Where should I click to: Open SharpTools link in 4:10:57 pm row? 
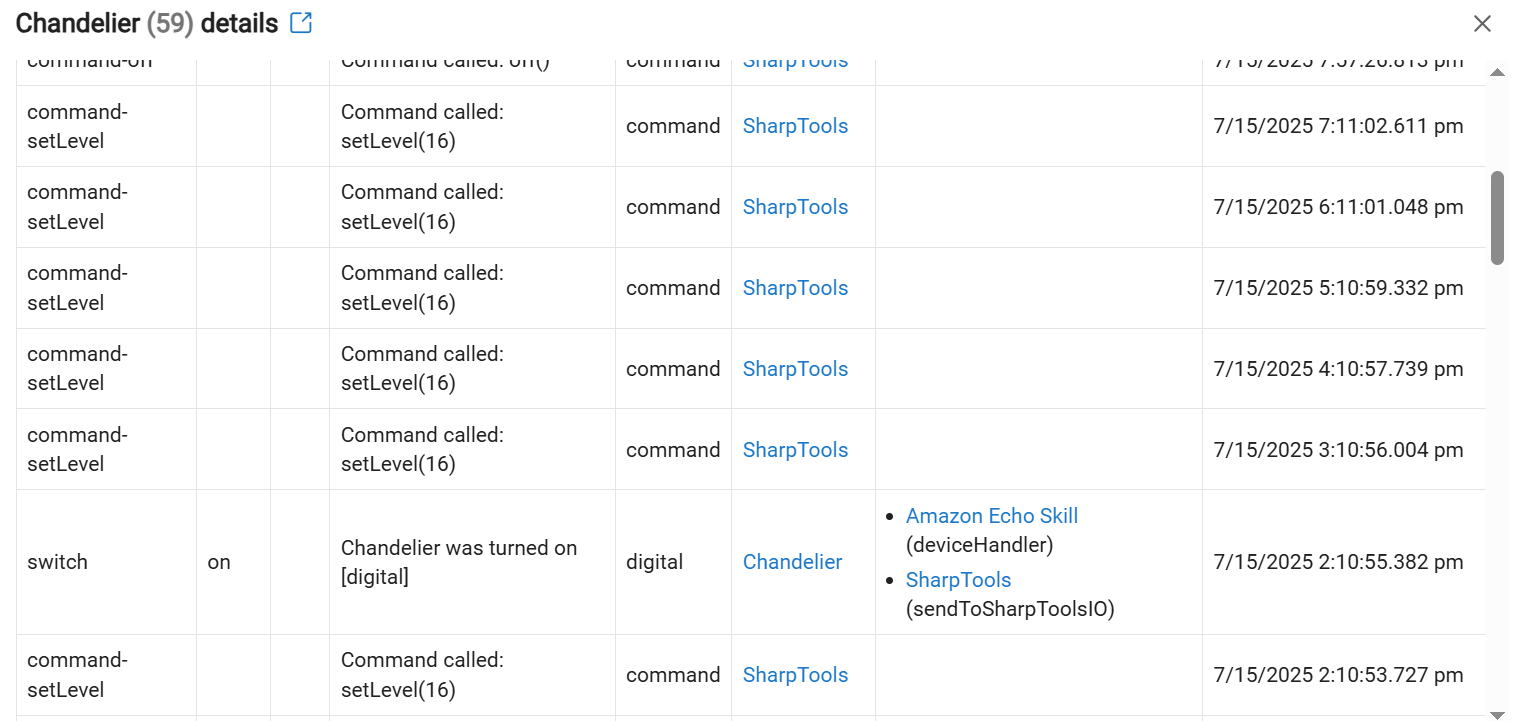(x=795, y=369)
